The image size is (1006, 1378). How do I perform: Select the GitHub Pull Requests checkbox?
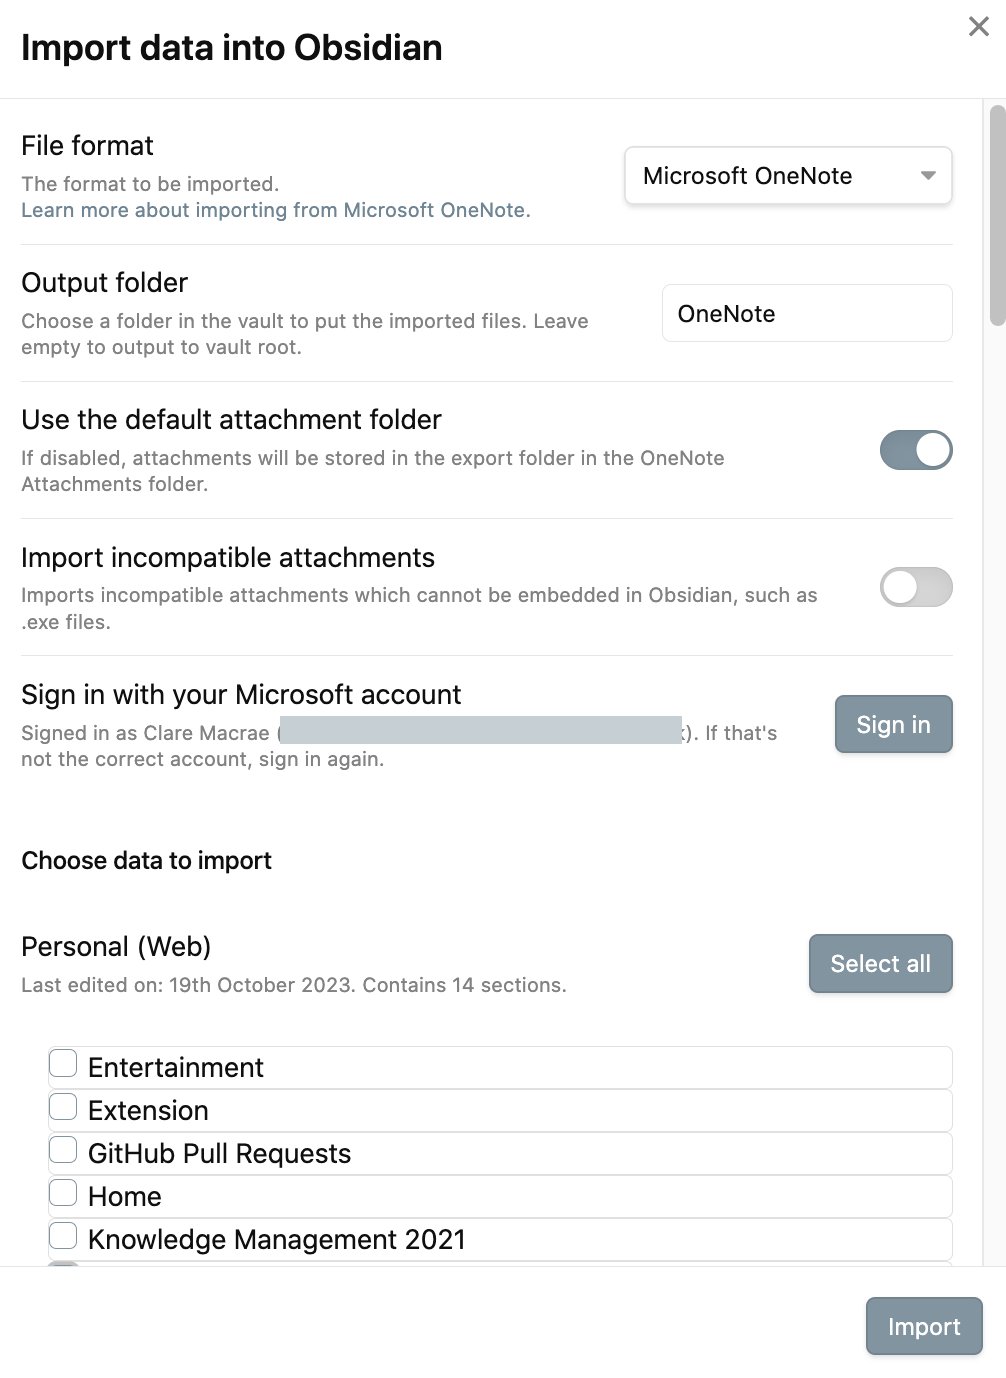[63, 1150]
